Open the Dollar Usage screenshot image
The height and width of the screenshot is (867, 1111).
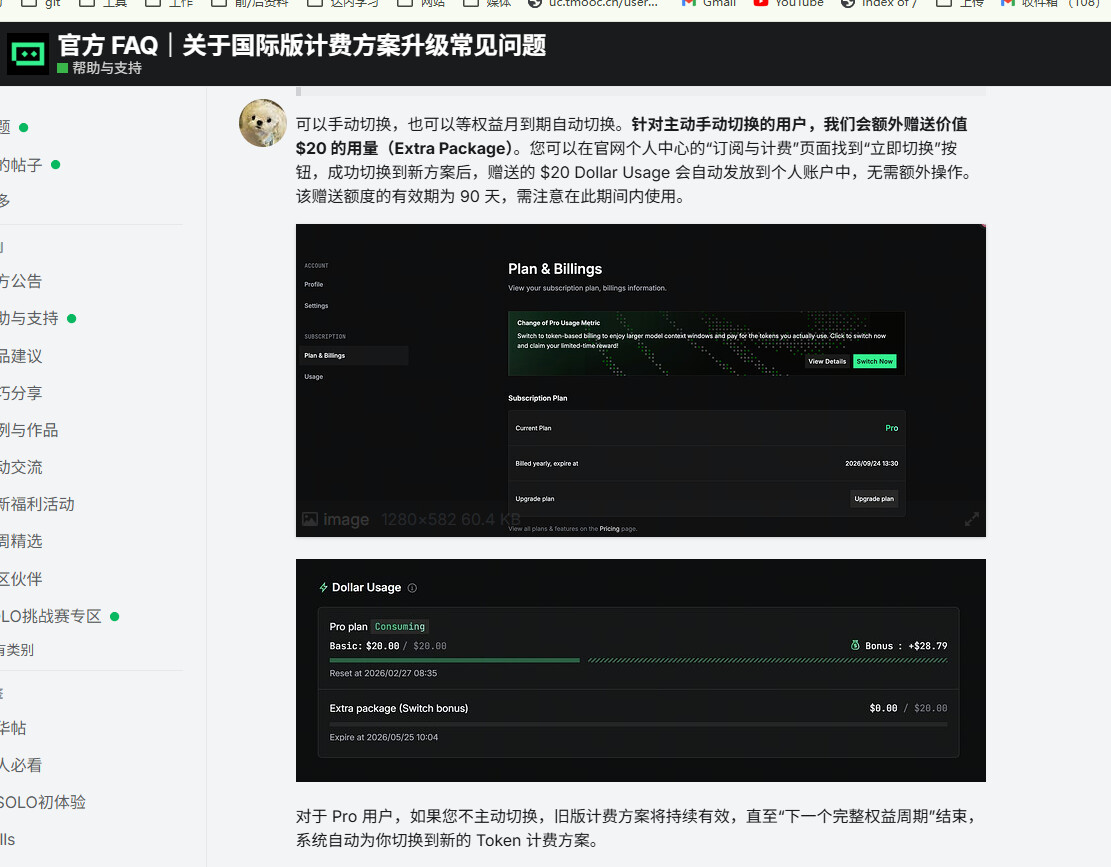pyautogui.click(x=640, y=670)
